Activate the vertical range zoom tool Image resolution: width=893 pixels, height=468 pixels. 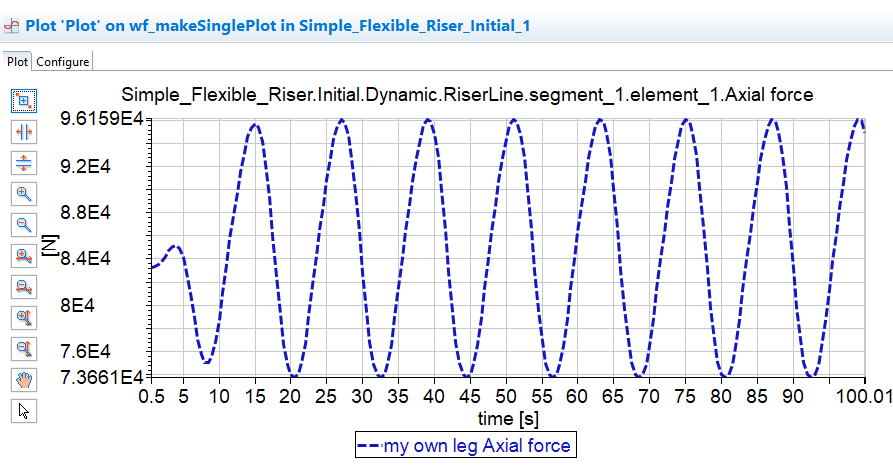(x=25, y=162)
